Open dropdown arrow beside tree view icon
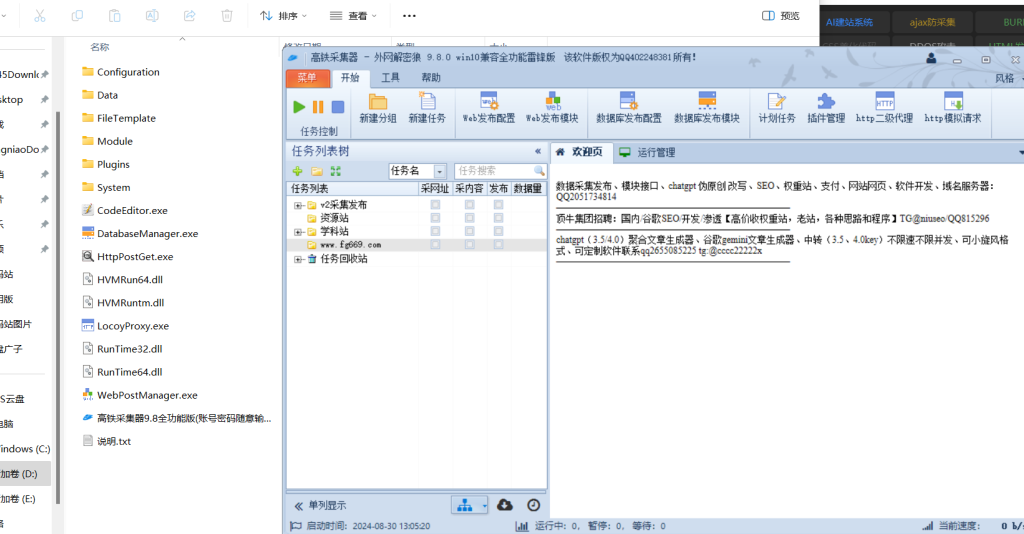This screenshot has height=534, width=1024. point(484,505)
